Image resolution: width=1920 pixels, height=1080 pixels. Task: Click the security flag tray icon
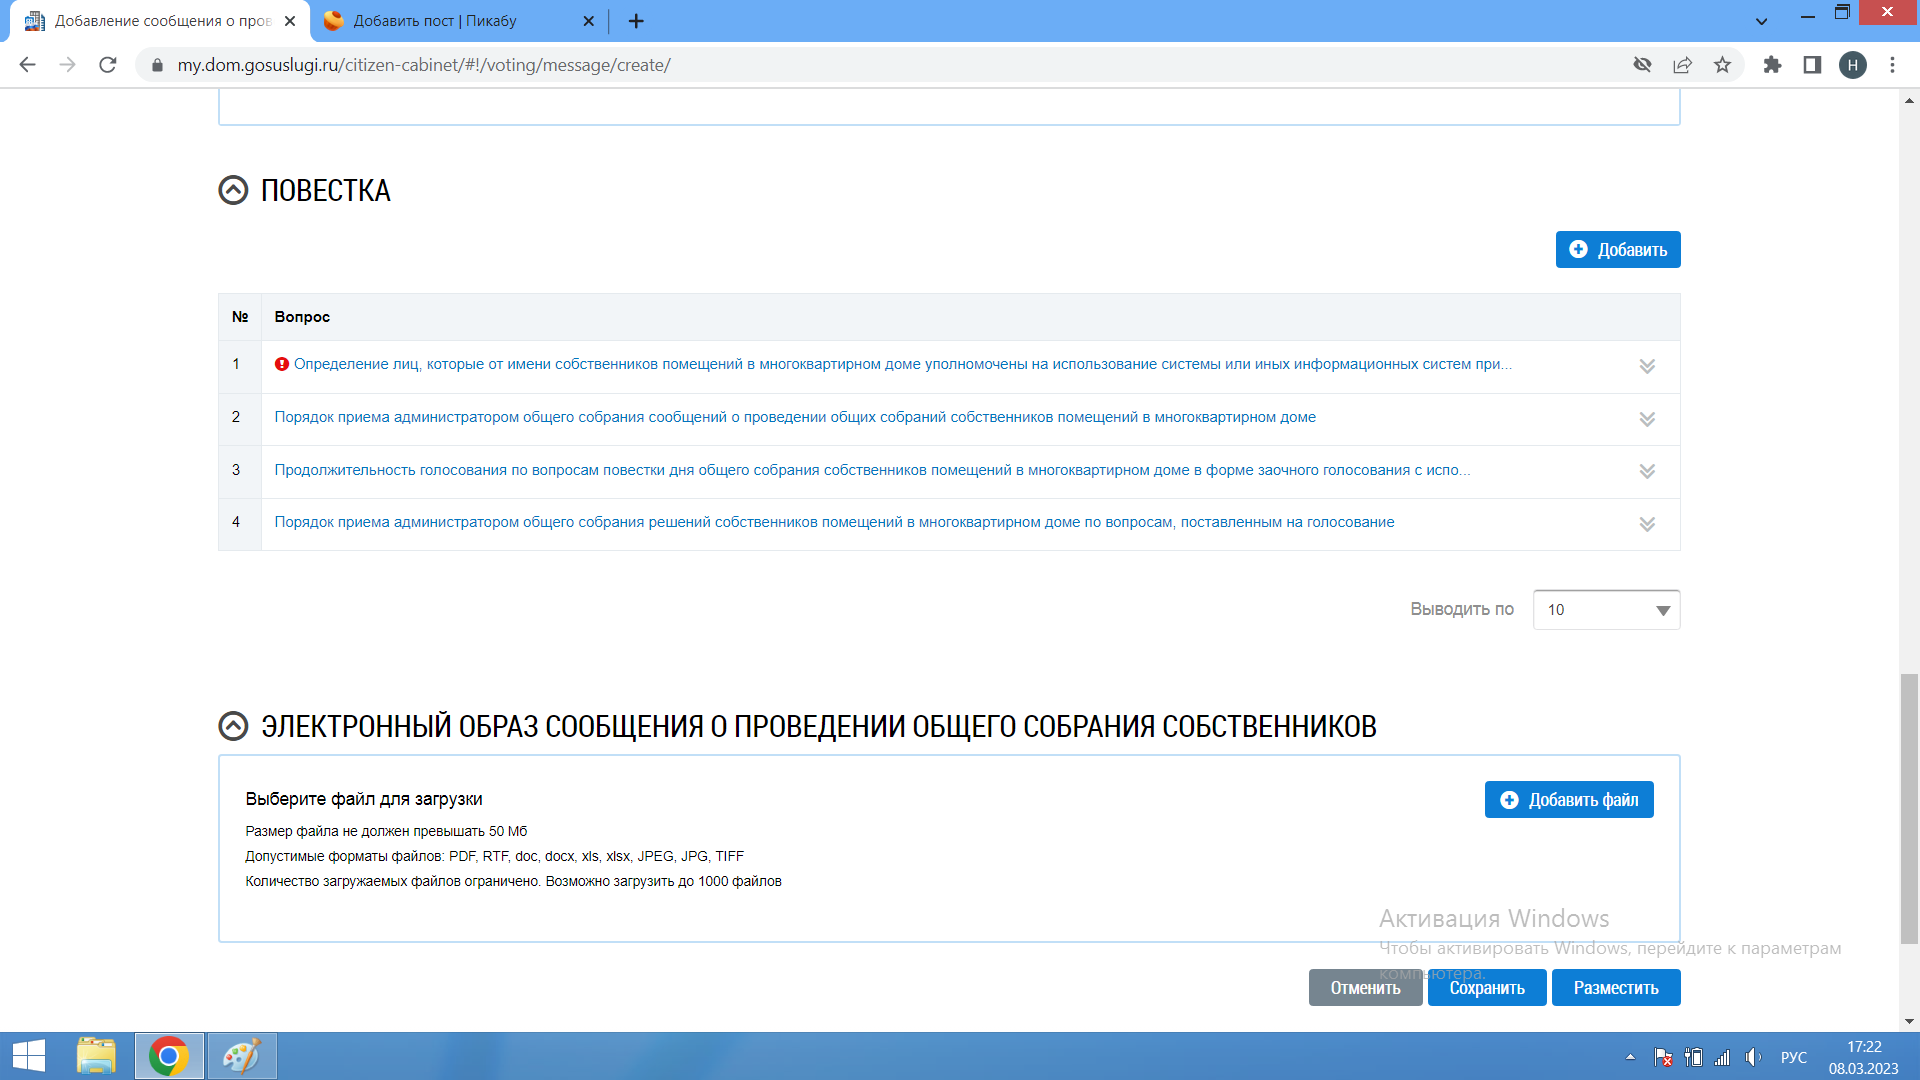[x=1664, y=1057]
